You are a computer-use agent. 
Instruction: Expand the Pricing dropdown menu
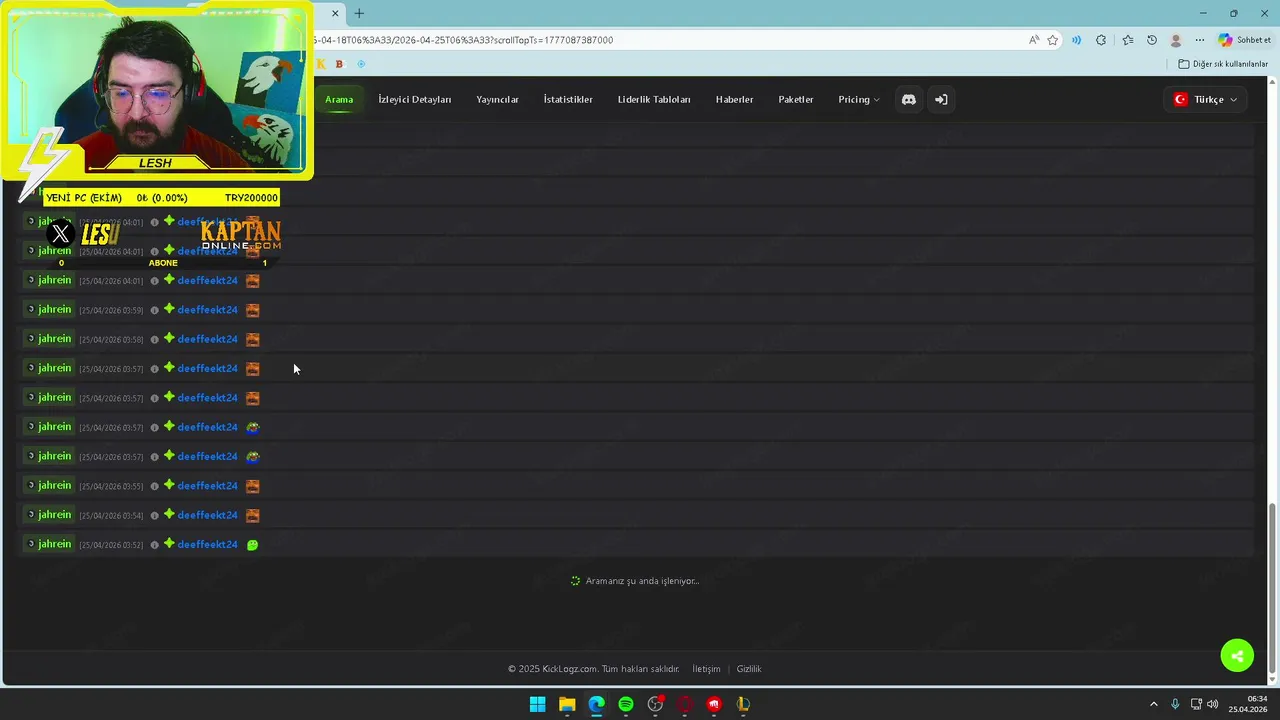(859, 99)
